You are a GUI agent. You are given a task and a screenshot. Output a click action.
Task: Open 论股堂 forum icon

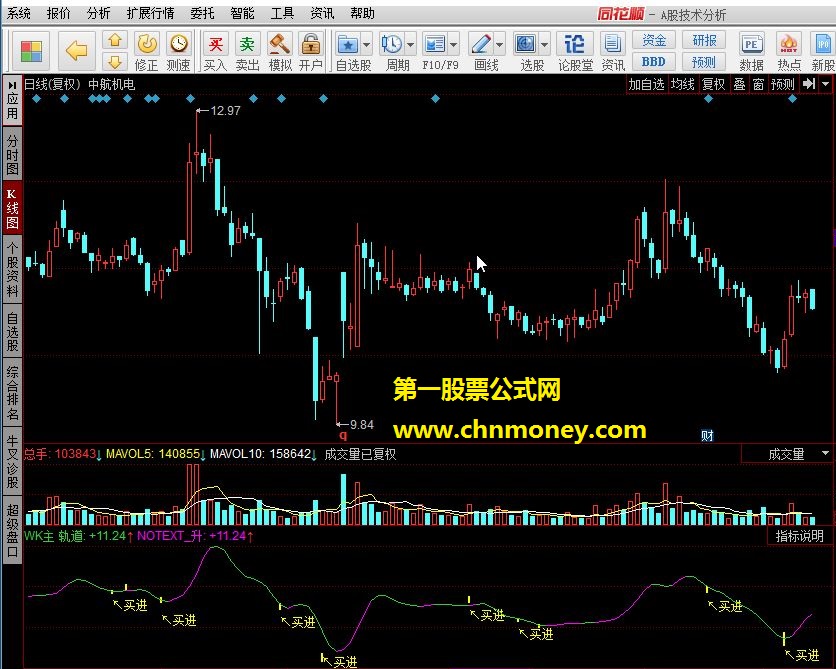pos(575,52)
